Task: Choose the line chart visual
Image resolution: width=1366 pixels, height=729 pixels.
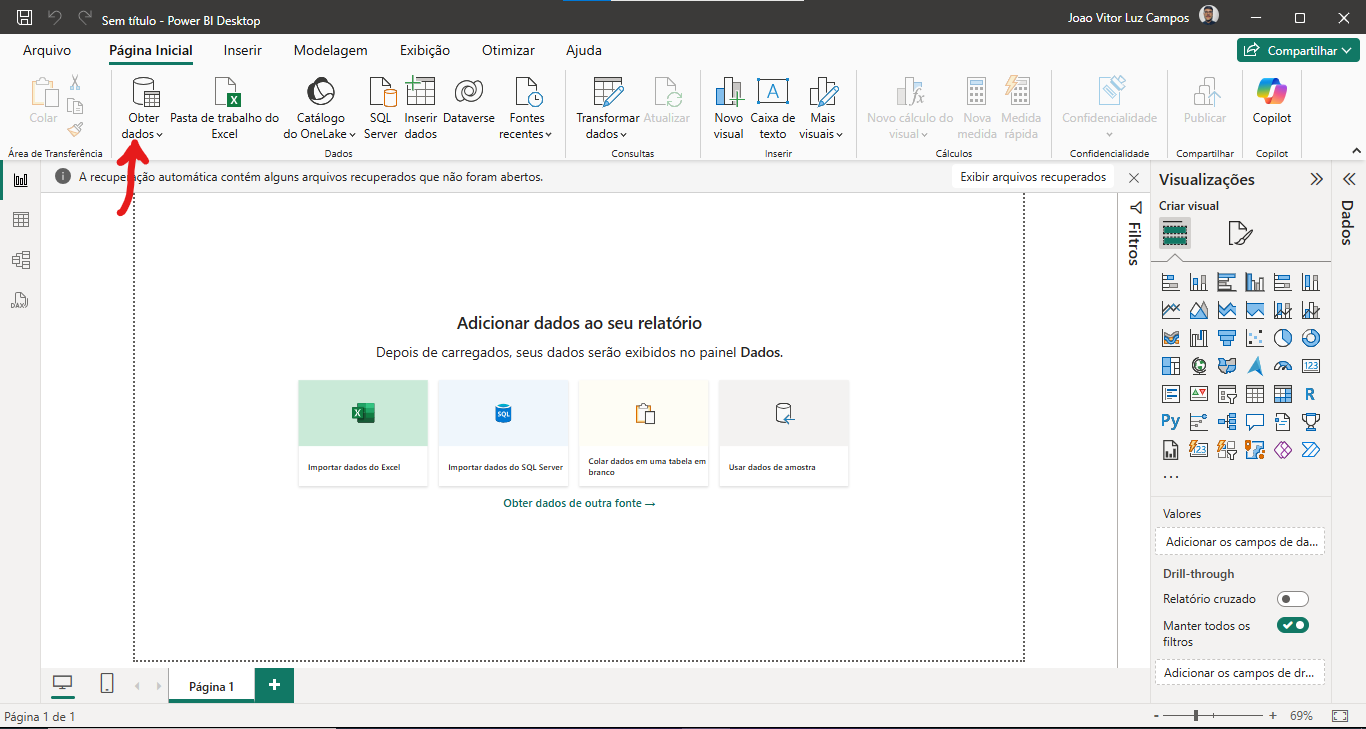Action: (1171, 310)
